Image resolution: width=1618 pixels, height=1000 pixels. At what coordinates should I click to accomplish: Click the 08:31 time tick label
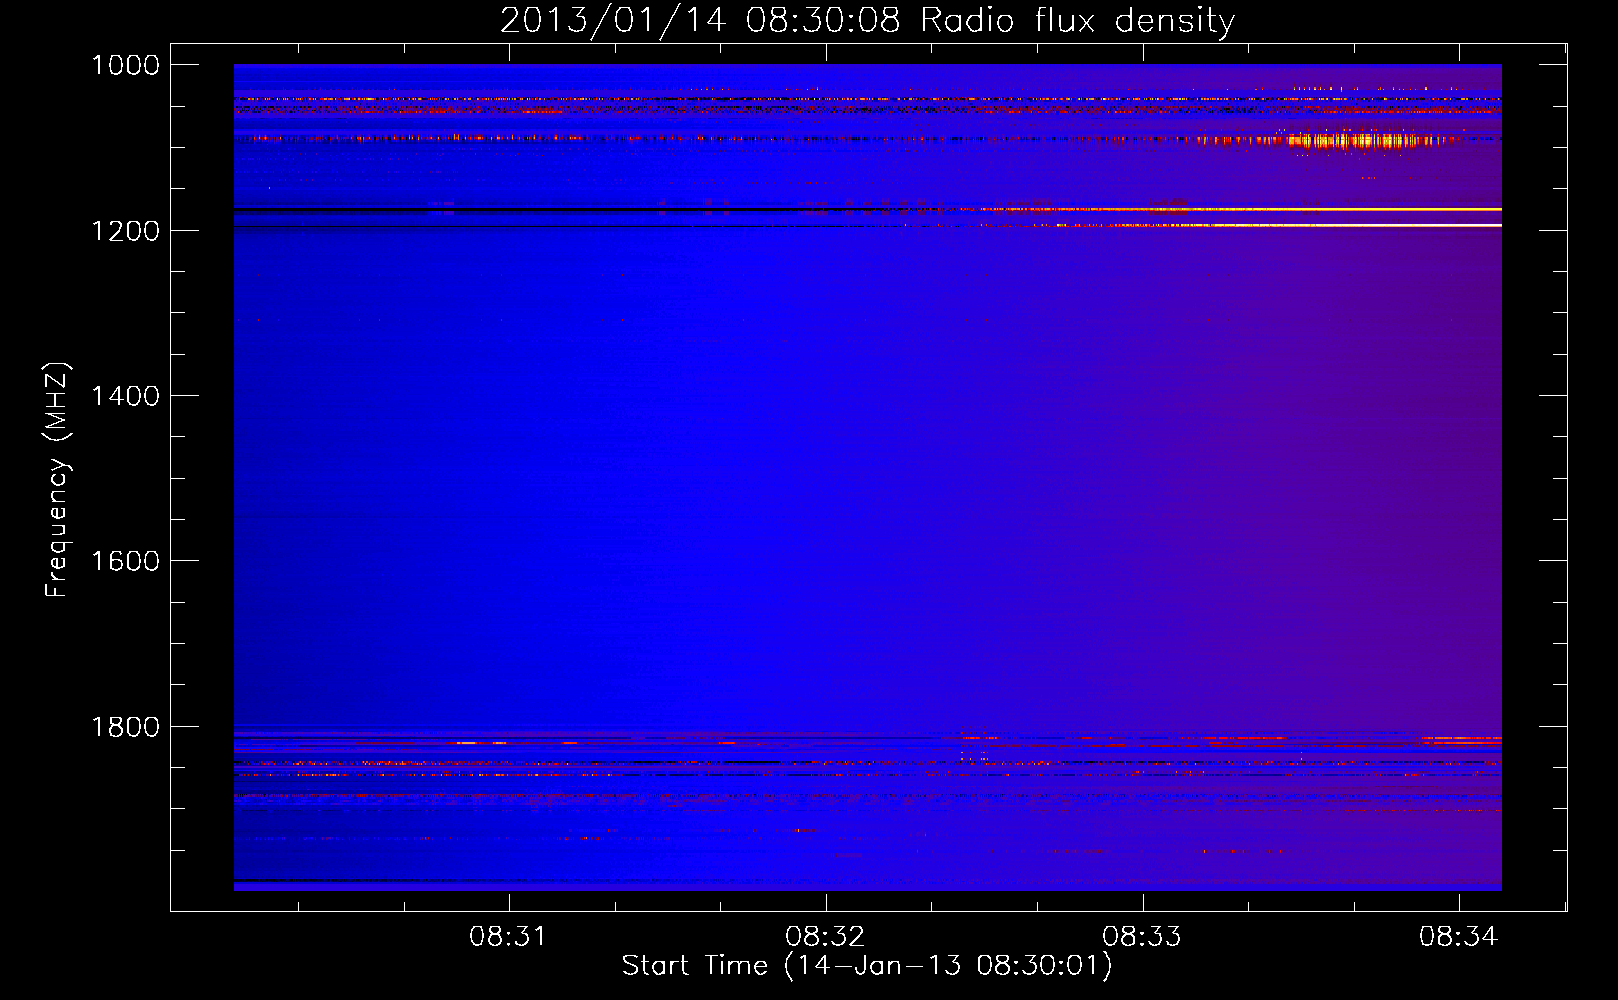pos(509,936)
